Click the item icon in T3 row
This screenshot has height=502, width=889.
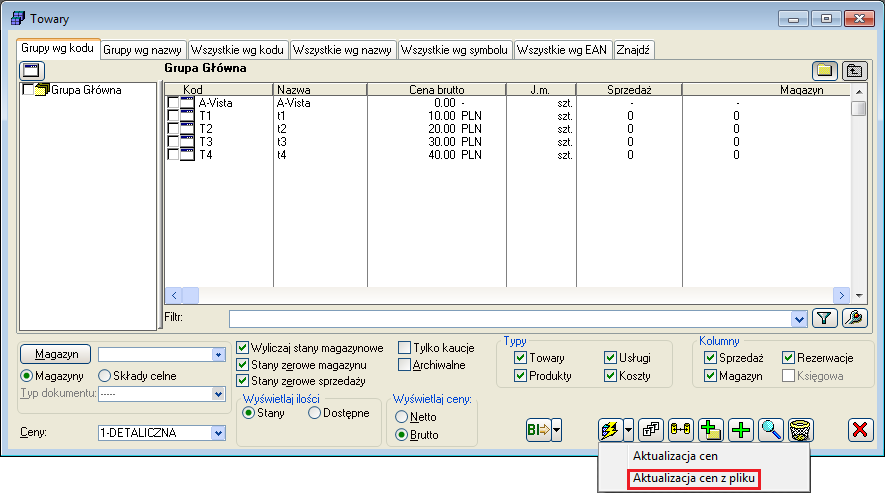187,142
